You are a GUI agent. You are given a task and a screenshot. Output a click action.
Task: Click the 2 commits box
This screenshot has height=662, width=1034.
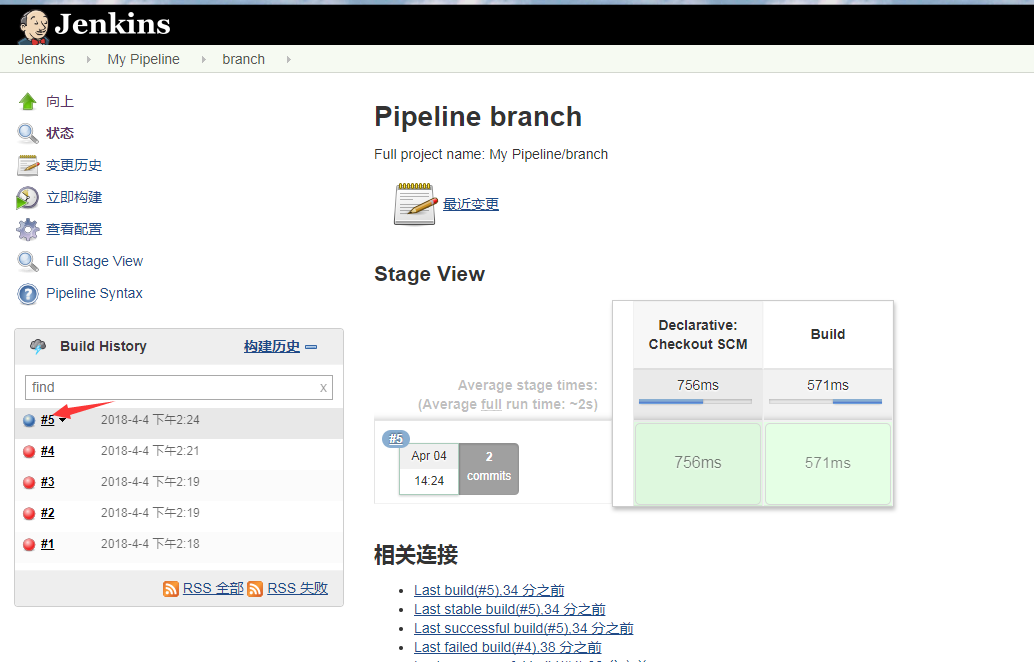489,469
